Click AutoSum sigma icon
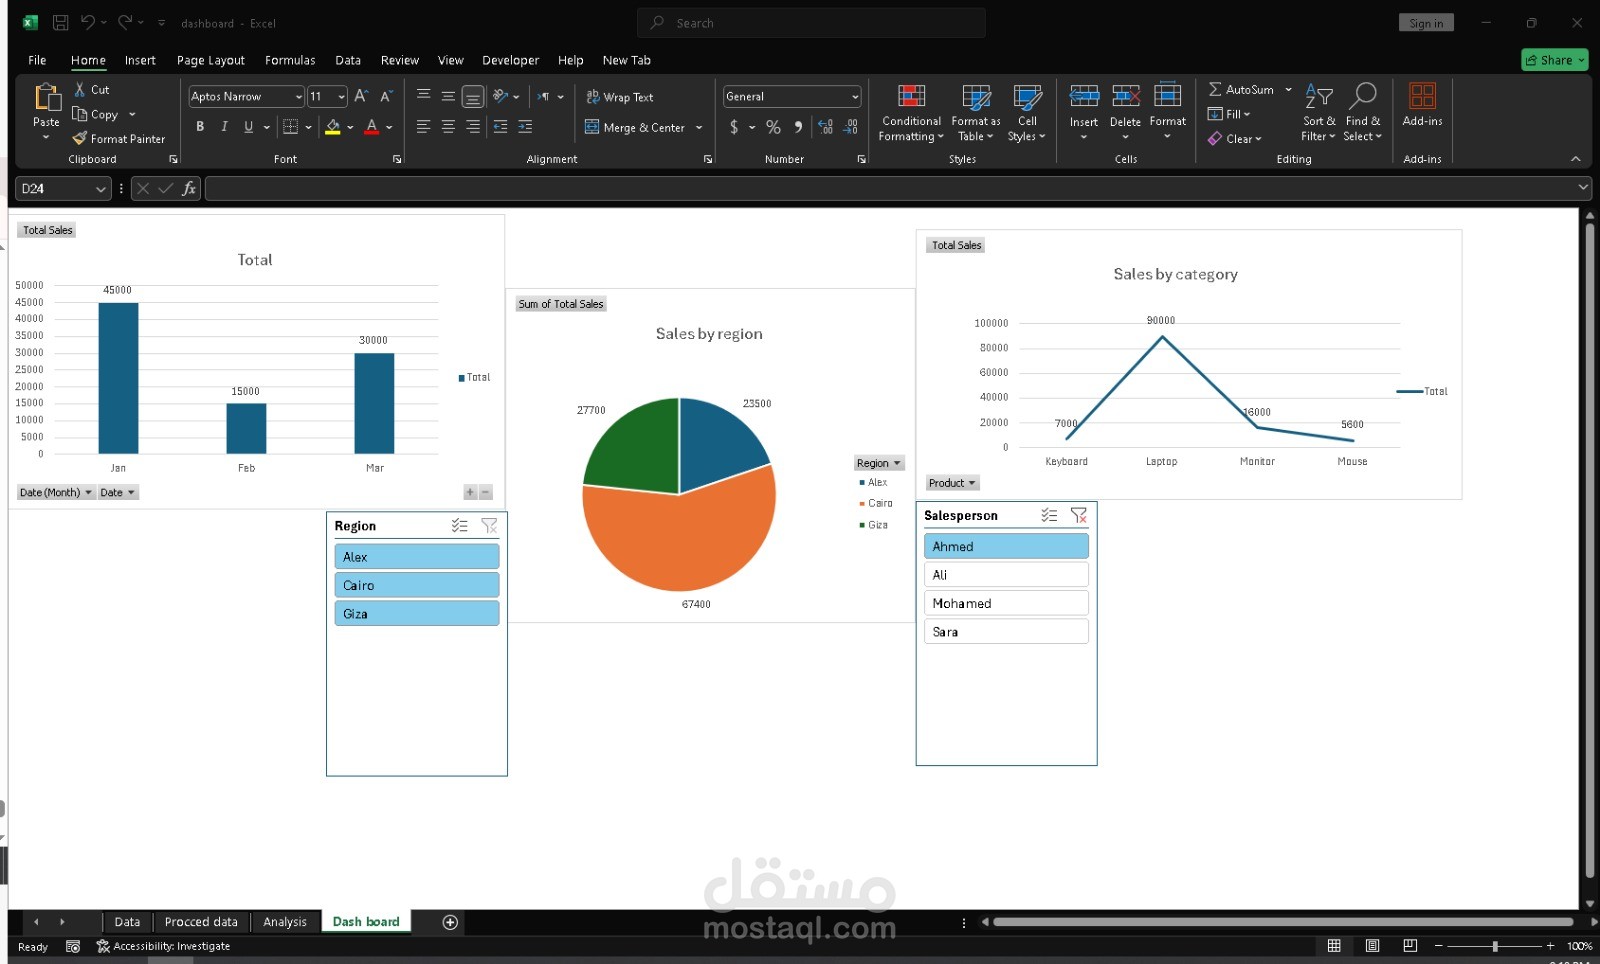This screenshot has height=964, width=1600. pos(1215,89)
